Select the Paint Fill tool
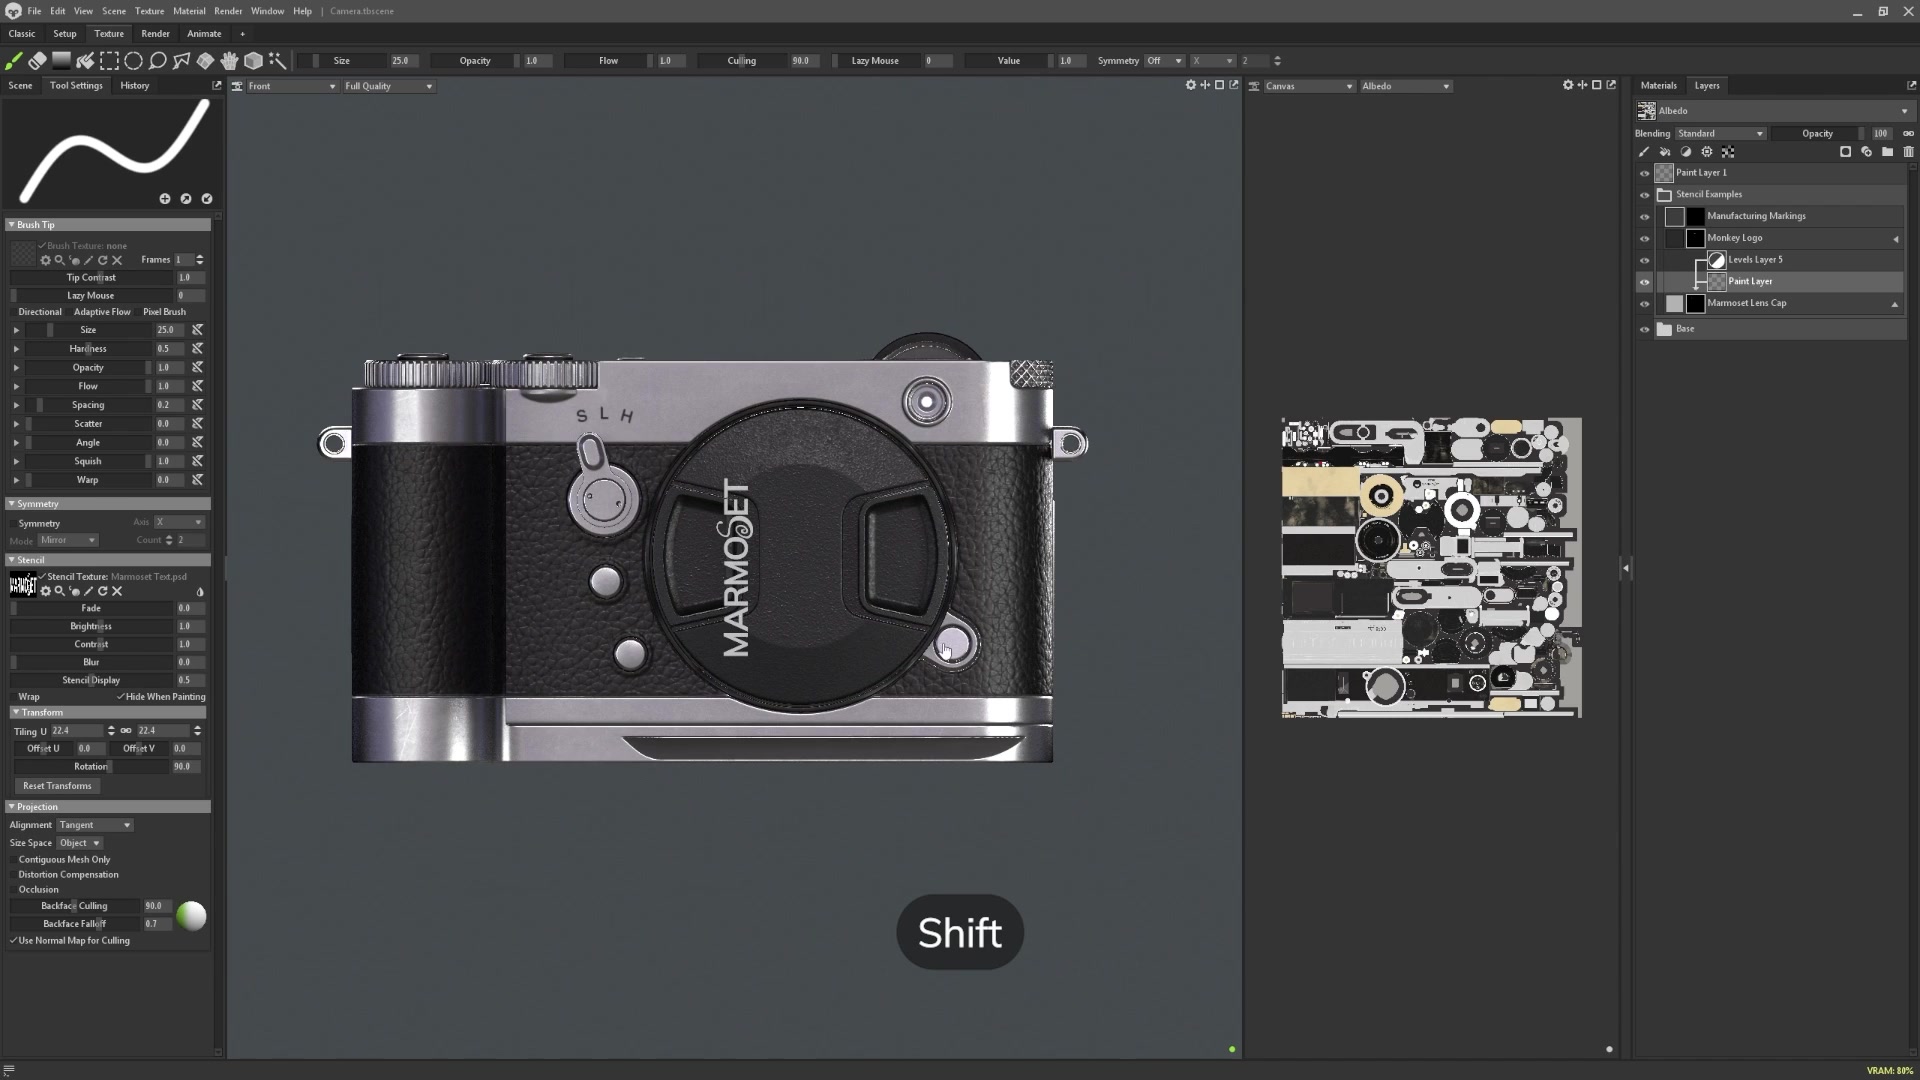 pos(85,61)
